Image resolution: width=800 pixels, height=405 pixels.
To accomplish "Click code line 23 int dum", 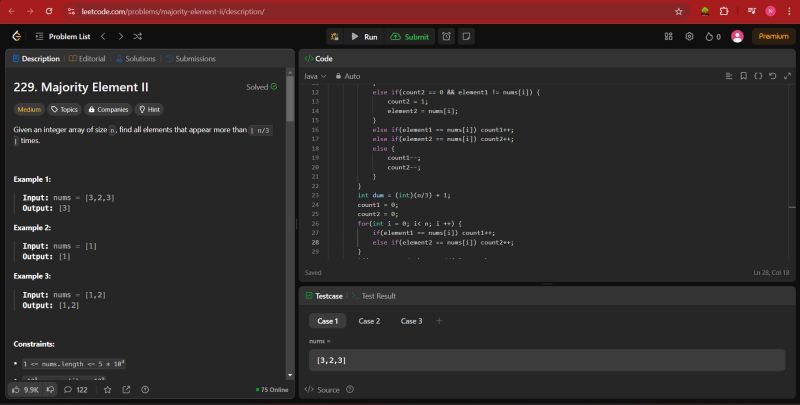I will pyautogui.click(x=404, y=195).
